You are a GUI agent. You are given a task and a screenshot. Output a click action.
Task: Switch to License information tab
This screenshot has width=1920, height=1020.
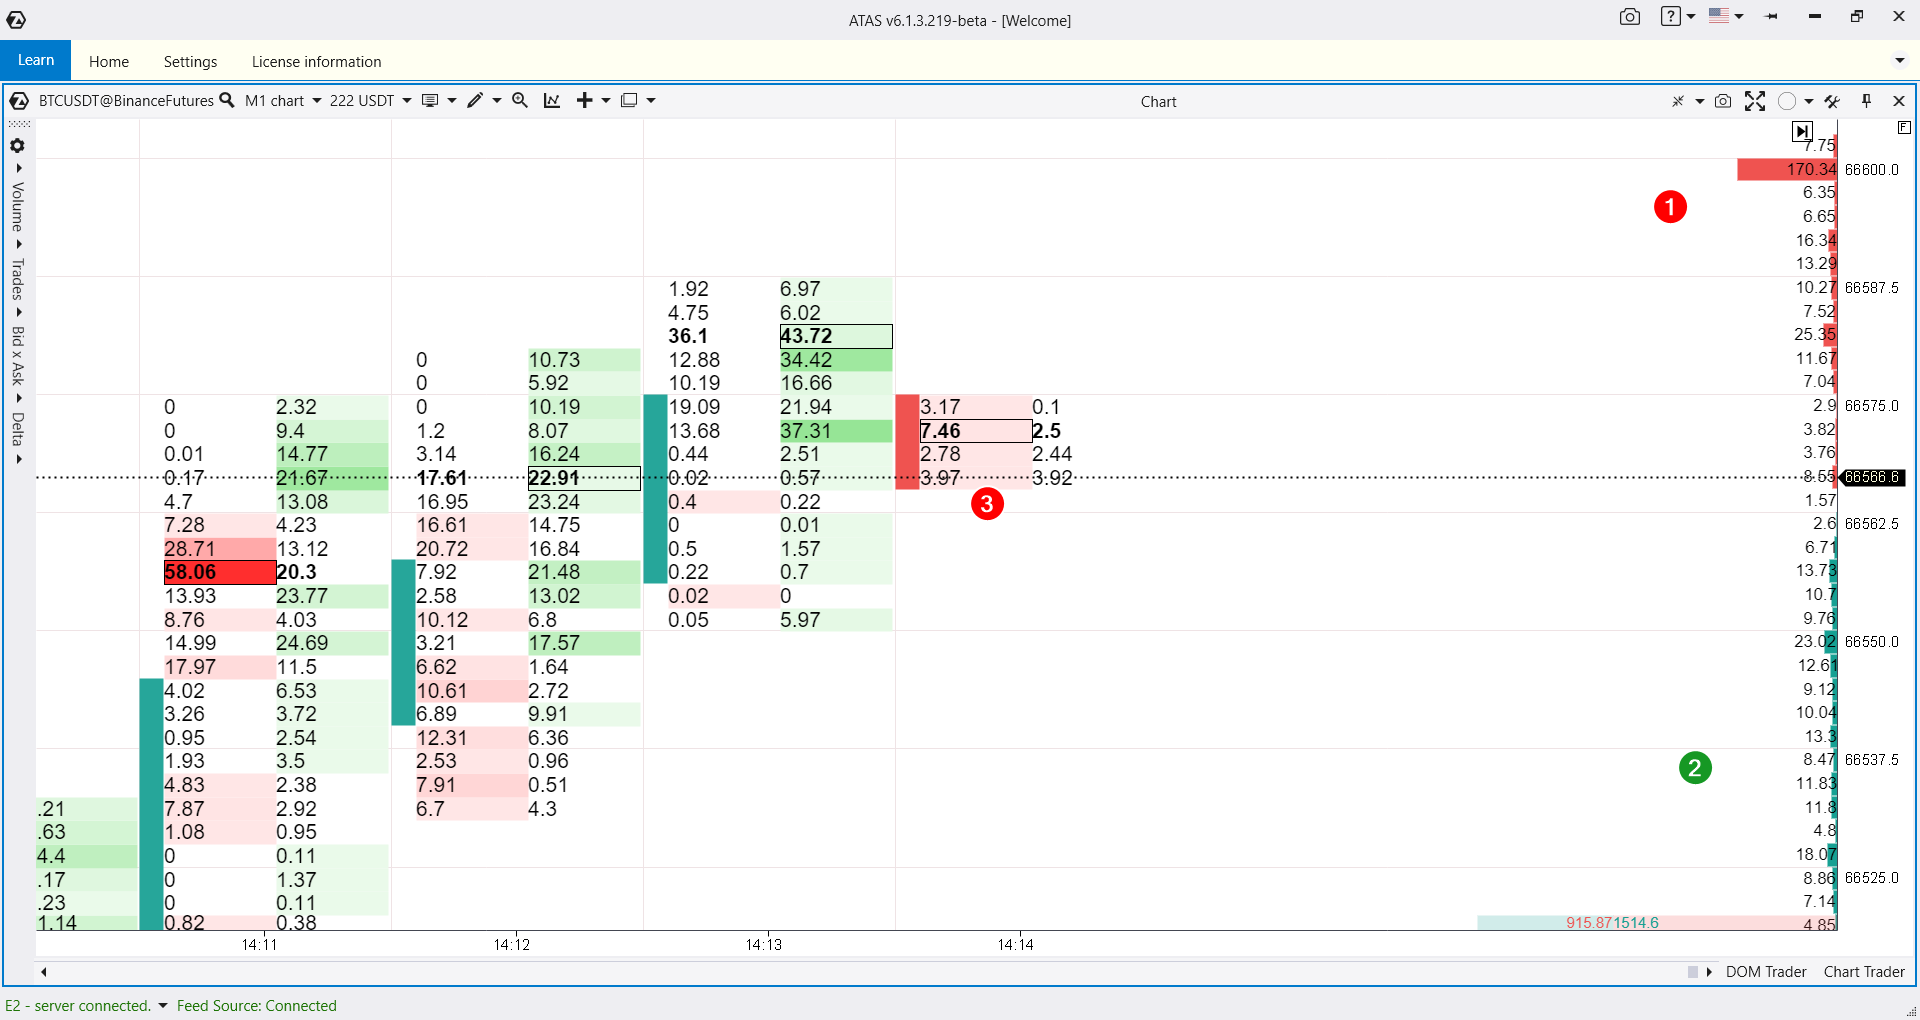316,61
